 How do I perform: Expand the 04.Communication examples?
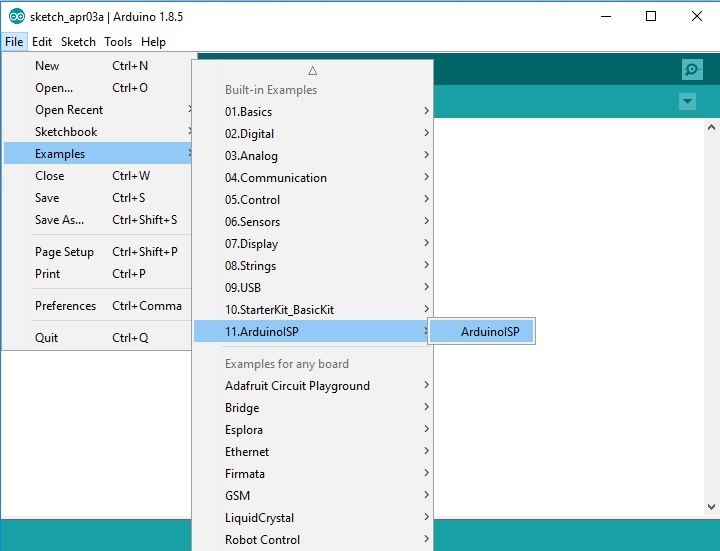coord(313,178)
